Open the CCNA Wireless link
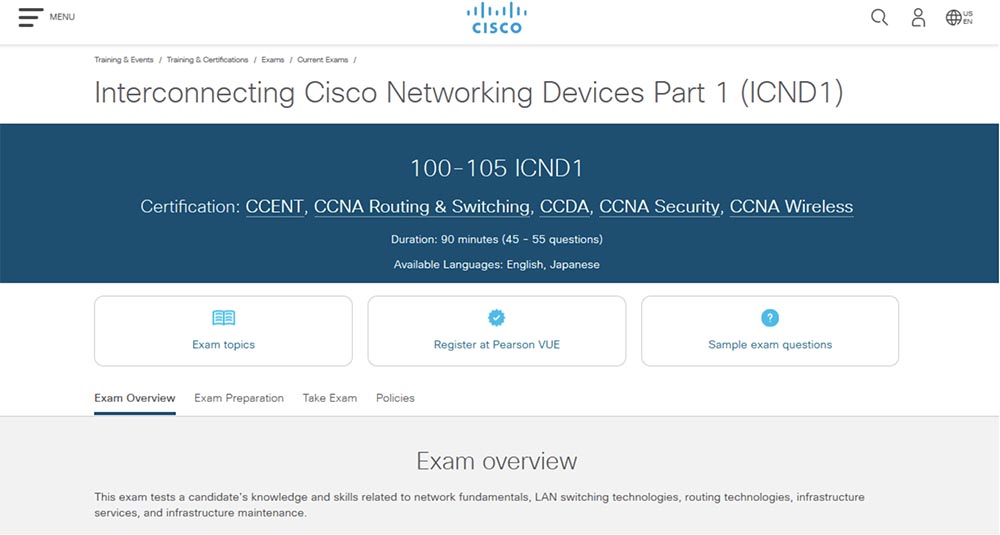 [x=791, y=207]
